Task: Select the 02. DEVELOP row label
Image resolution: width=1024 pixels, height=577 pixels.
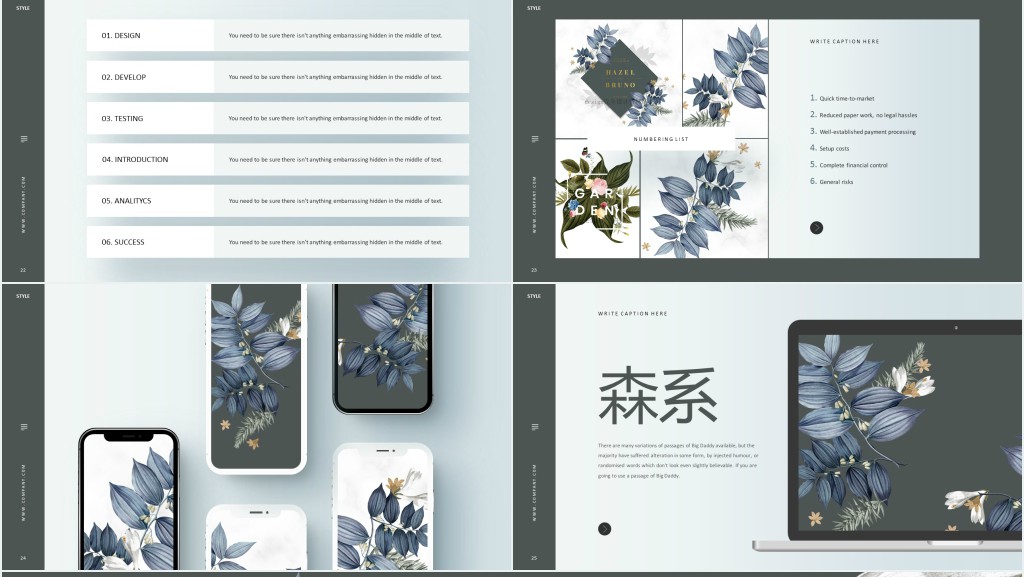Action: [123, 77]
